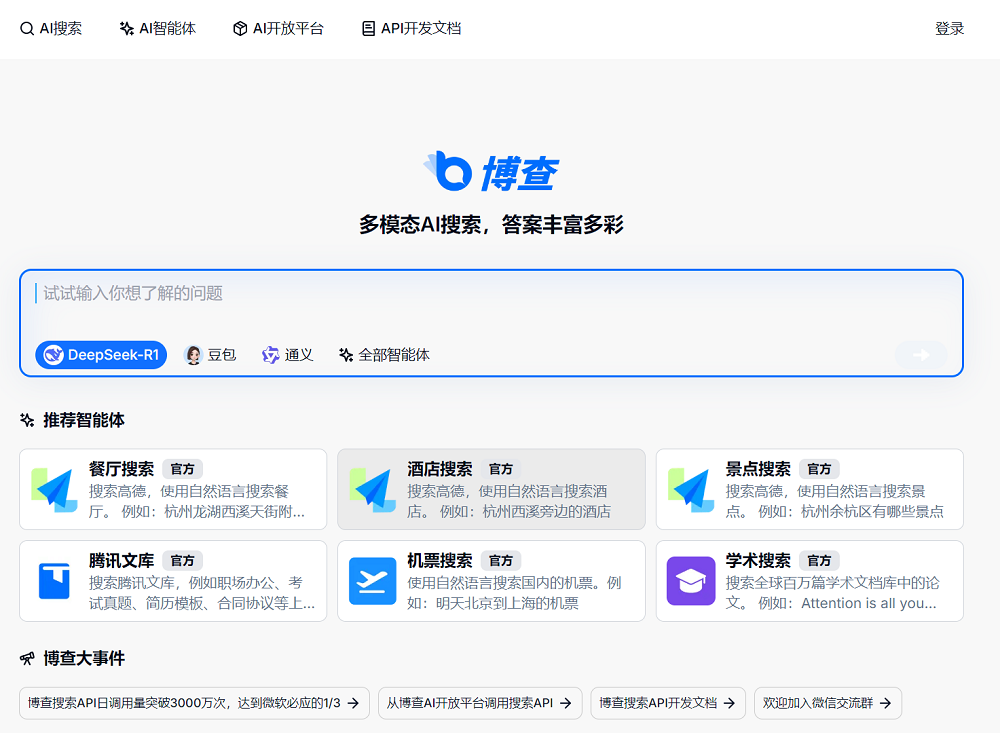The width and height of the screenshot is (1000, 733).
Task: Click the 机票搜索 airplane icon
Action: [x=372, y=581]
